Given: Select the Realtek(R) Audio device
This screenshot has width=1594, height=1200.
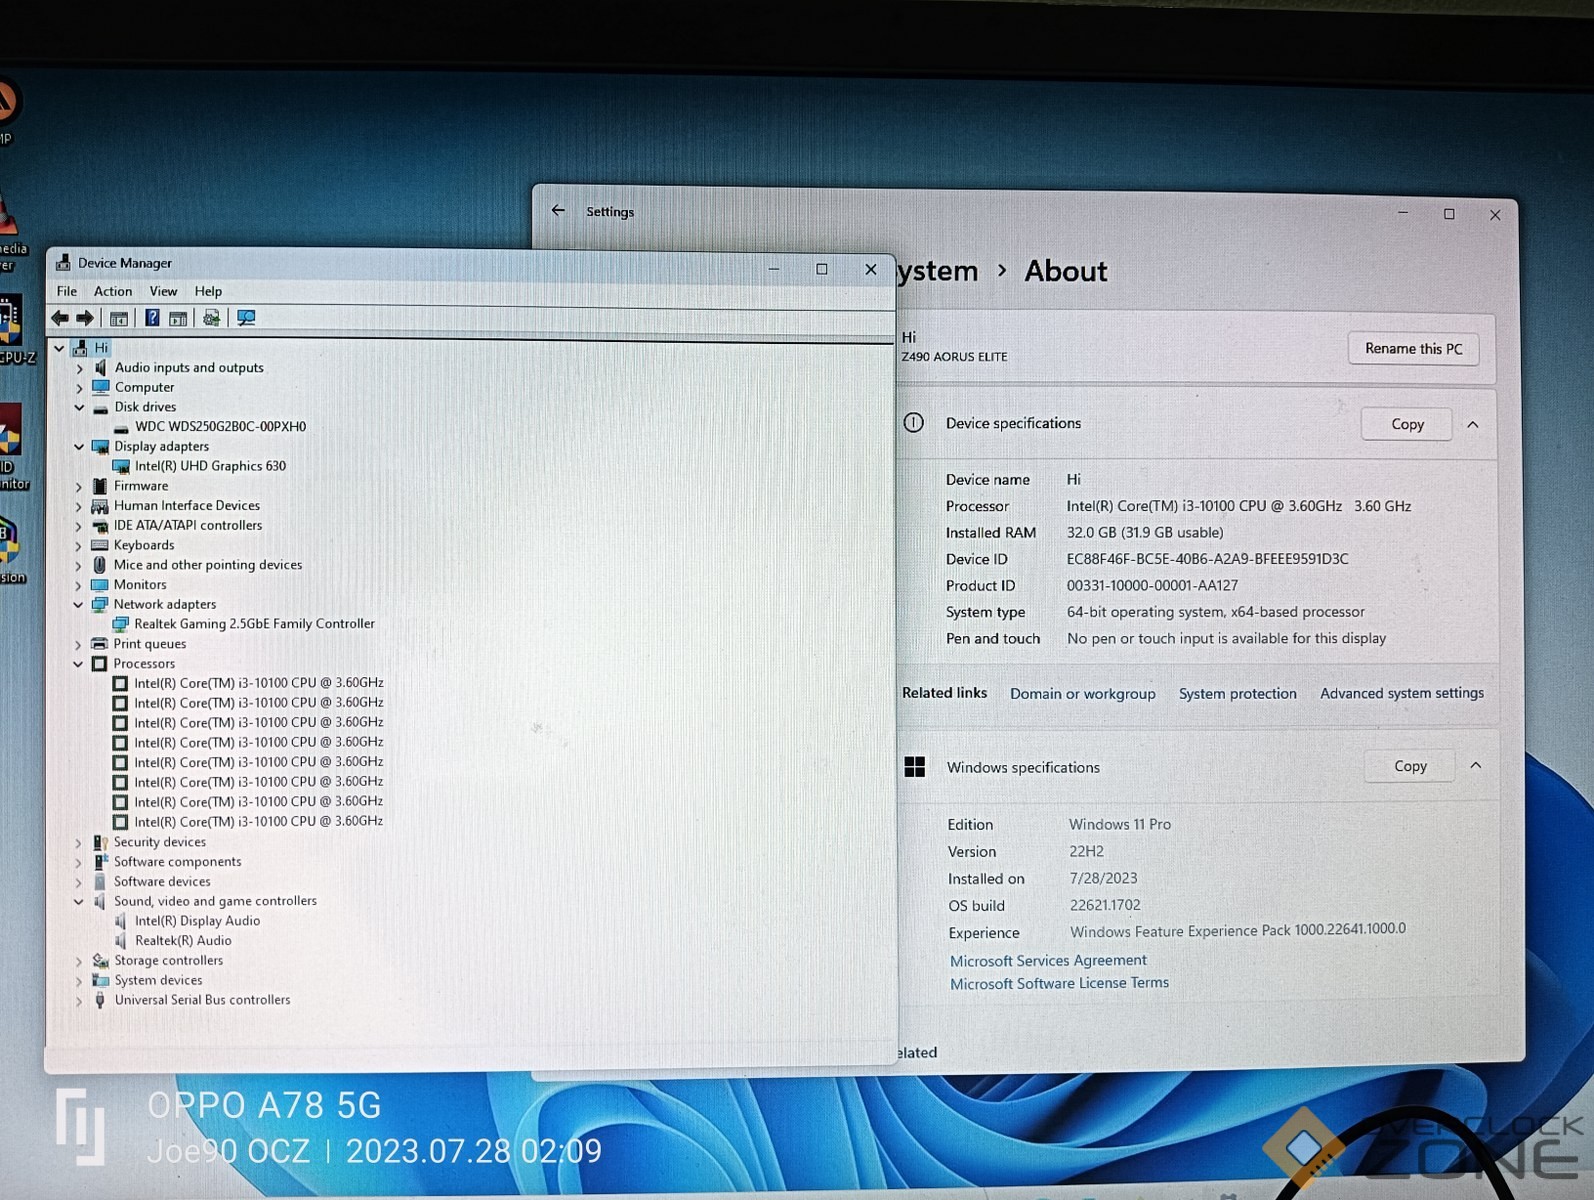Looking at the screenshot, I should [x=183, y=940].
